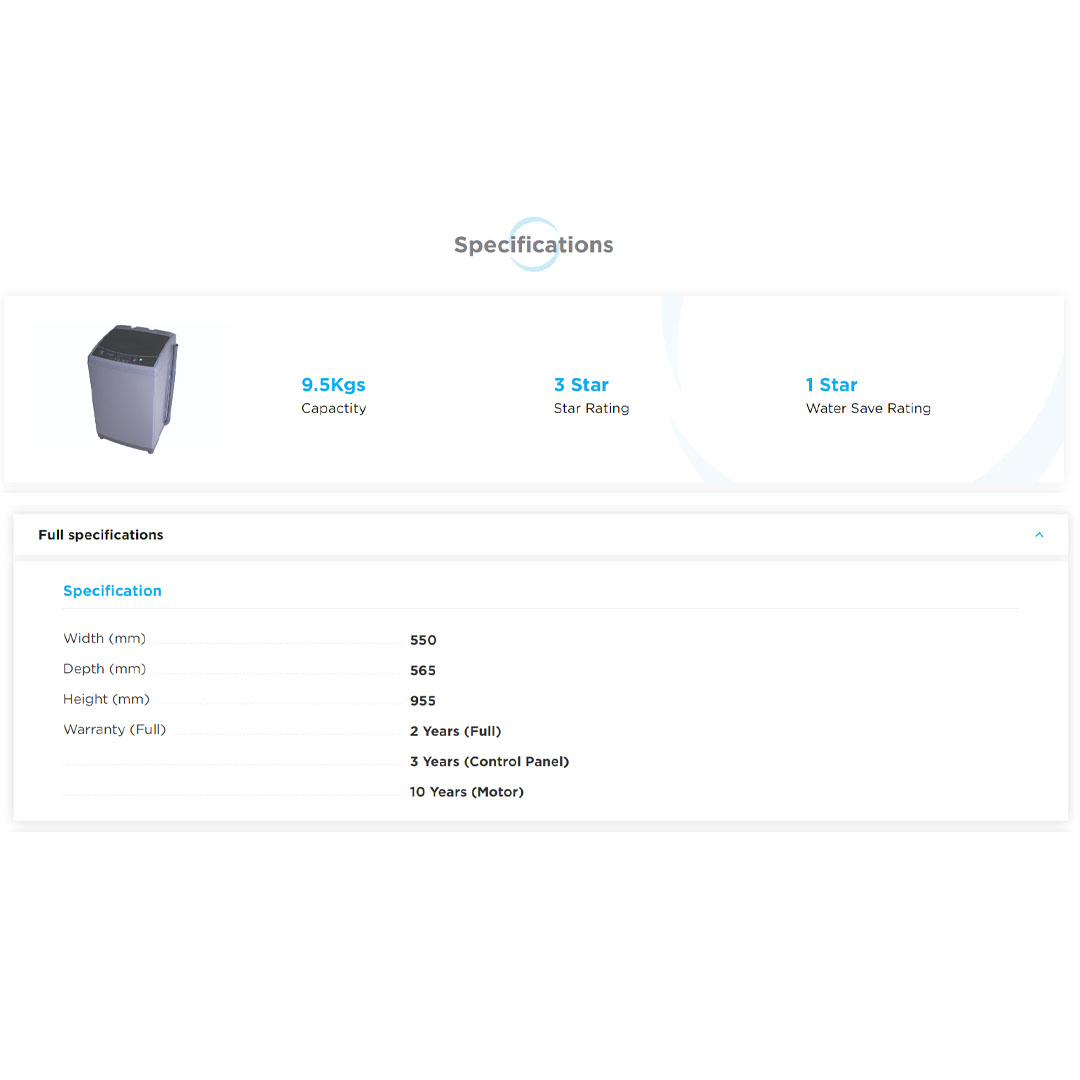
Task: Click the blue Specification subheading
Action: (112, 591)
